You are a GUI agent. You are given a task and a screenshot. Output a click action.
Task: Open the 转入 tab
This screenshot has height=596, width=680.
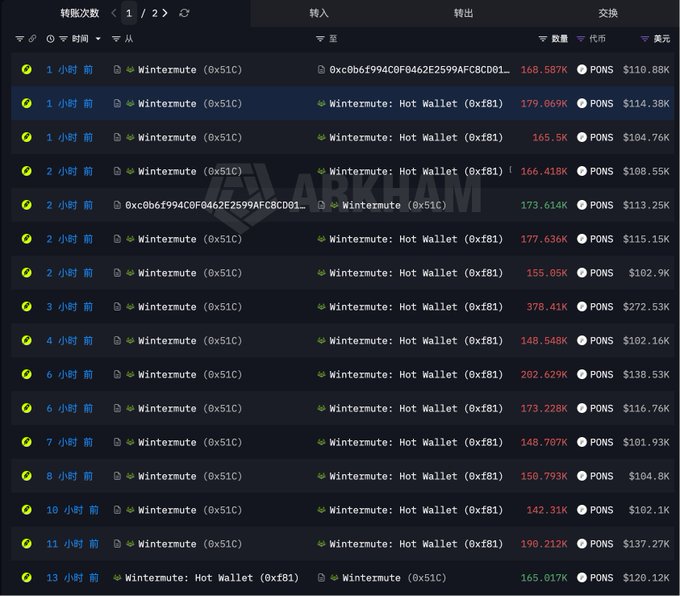point(319,13)
